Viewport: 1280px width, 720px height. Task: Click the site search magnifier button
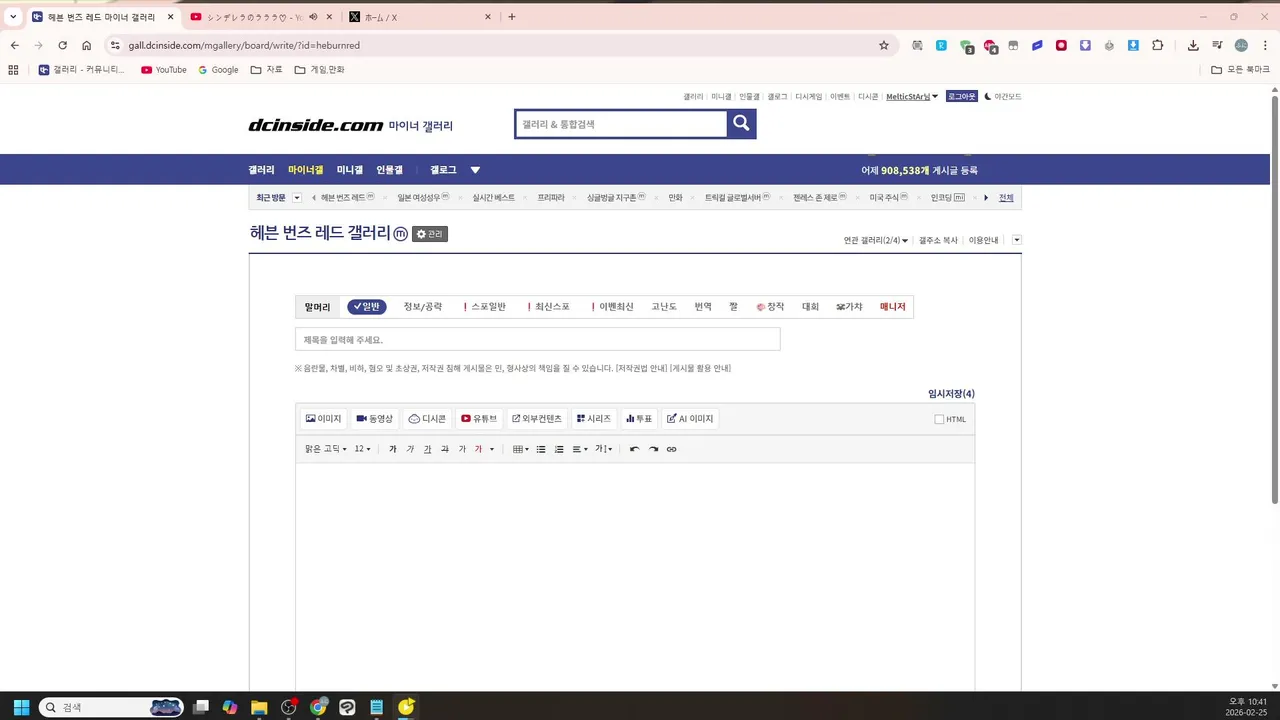tap(741, 123)
